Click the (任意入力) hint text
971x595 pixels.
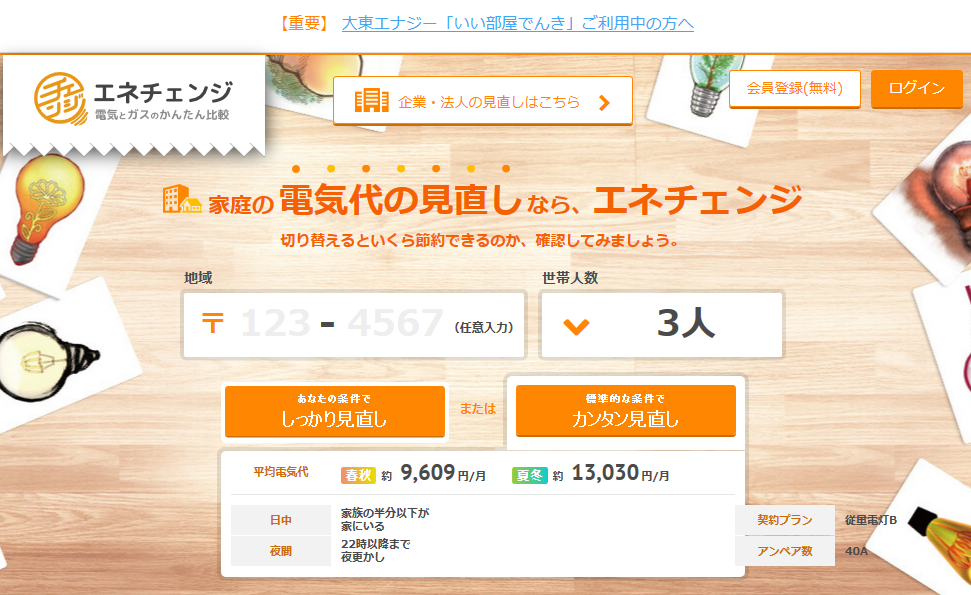tap(484, 328)
